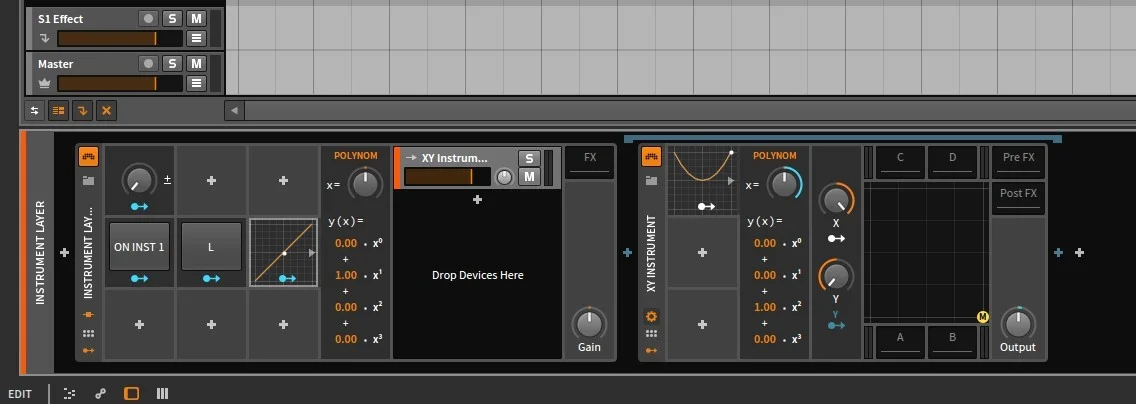Click blue Y modulation routing arrow
The height and width of the screenshot is (404, 1136).
[x=836, y=326]
